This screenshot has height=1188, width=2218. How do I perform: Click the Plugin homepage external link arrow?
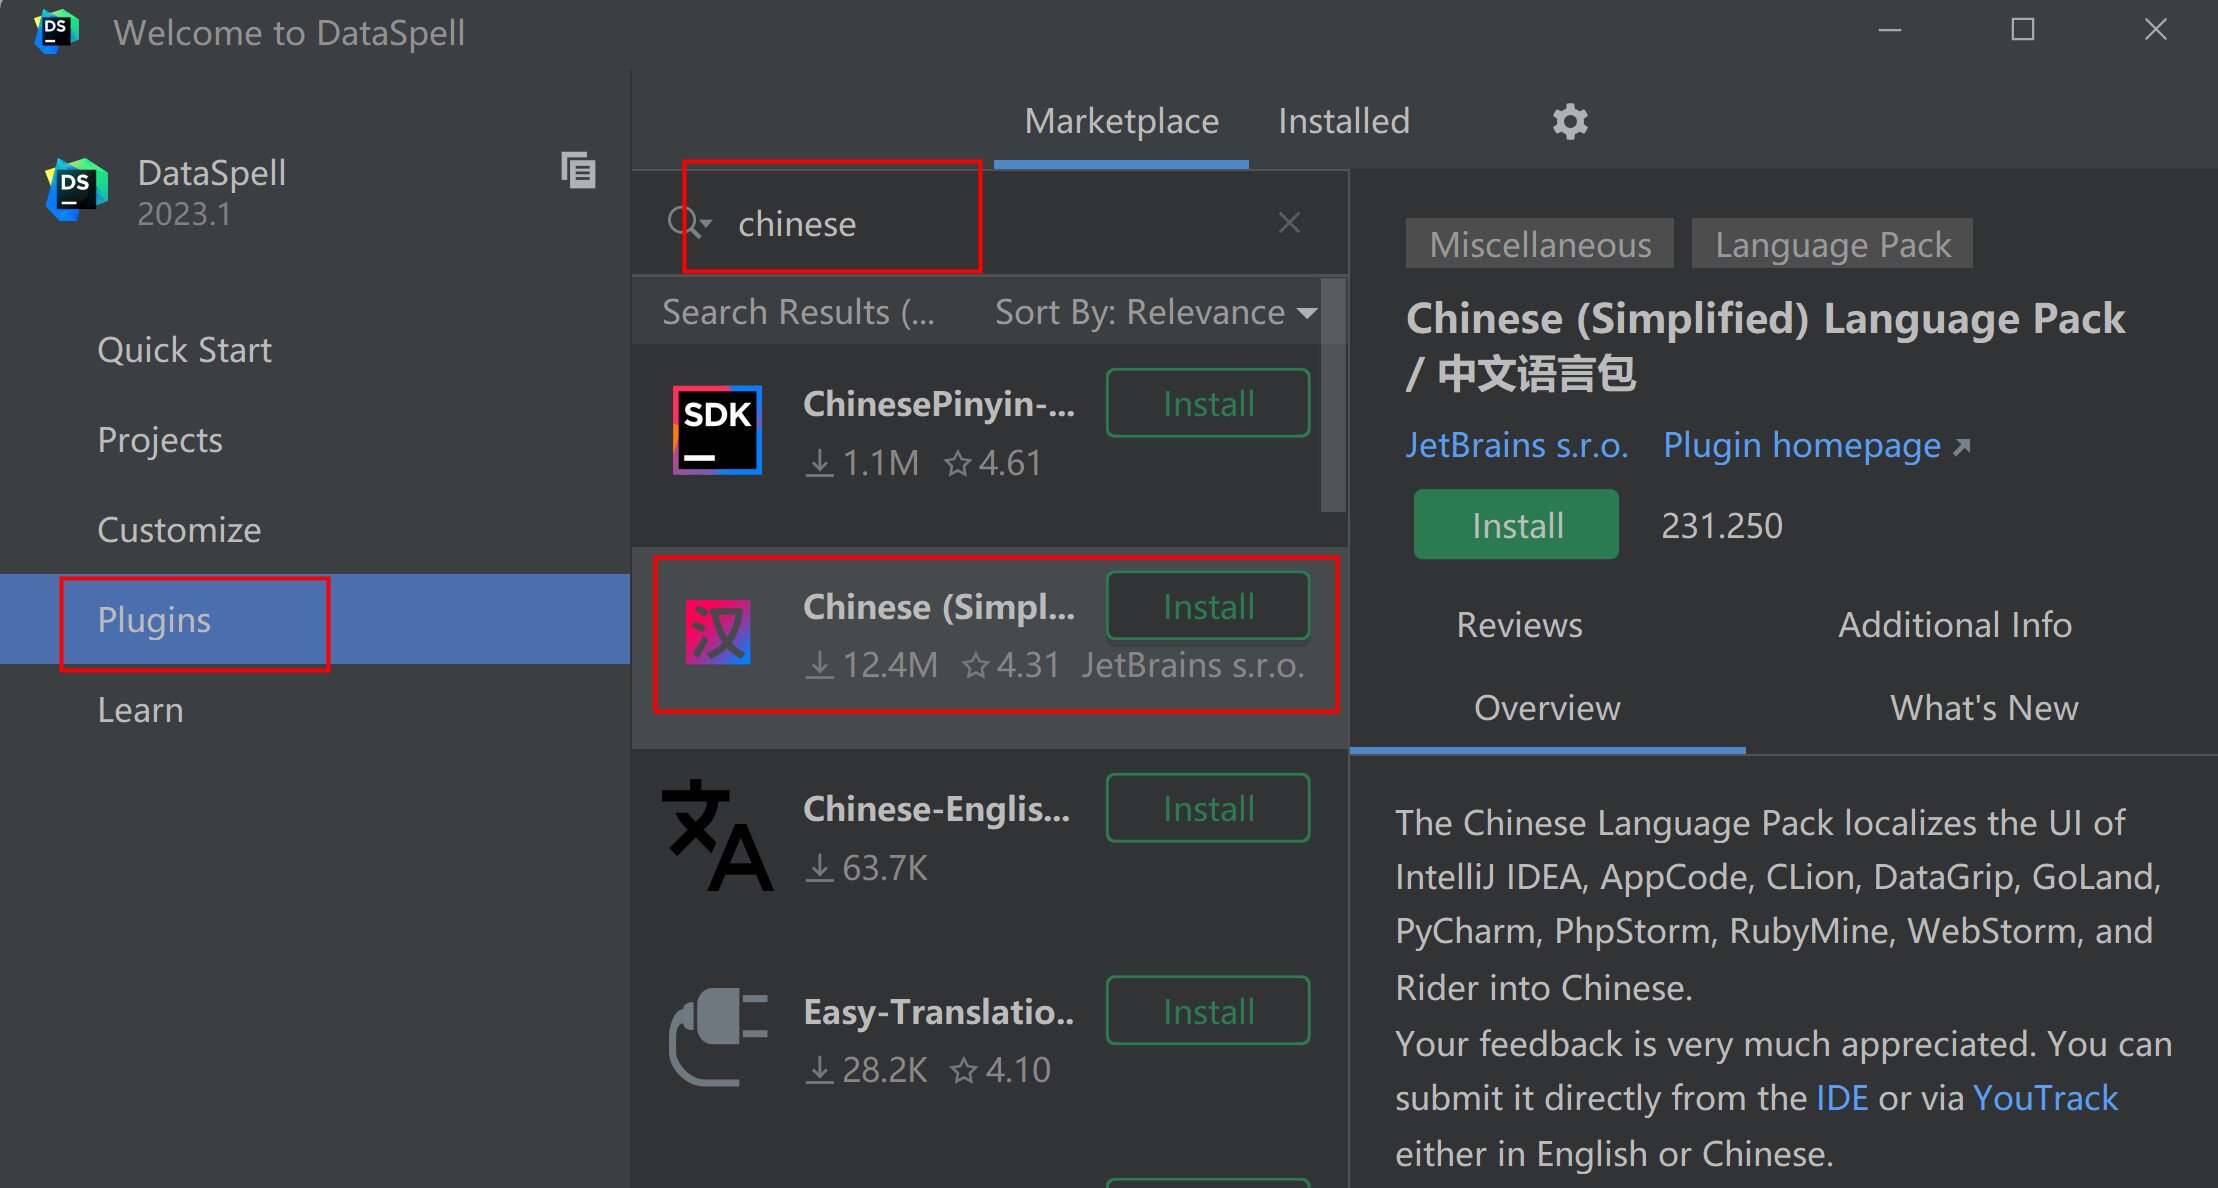point(1962,446)
